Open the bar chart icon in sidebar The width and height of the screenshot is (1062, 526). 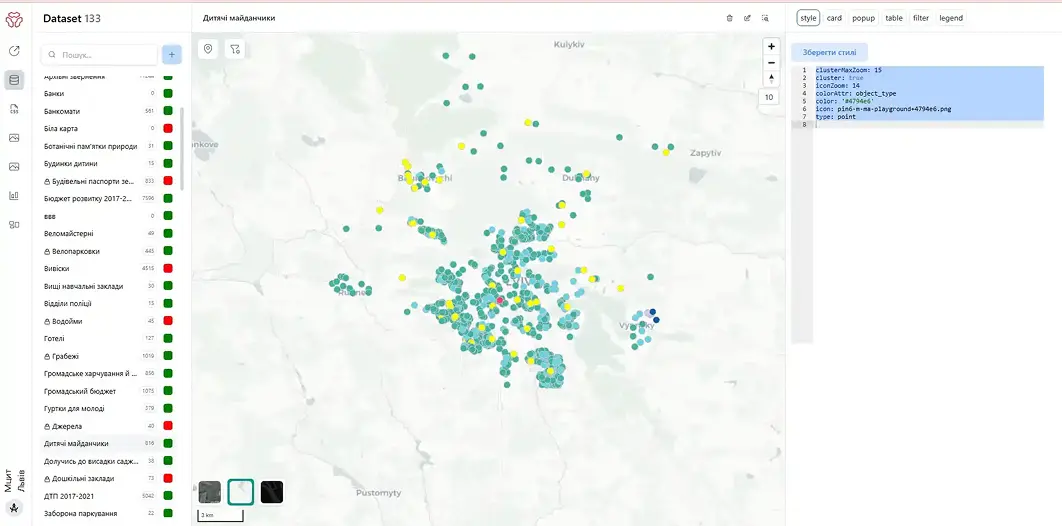pyautogui.click(x=14, y=196)
